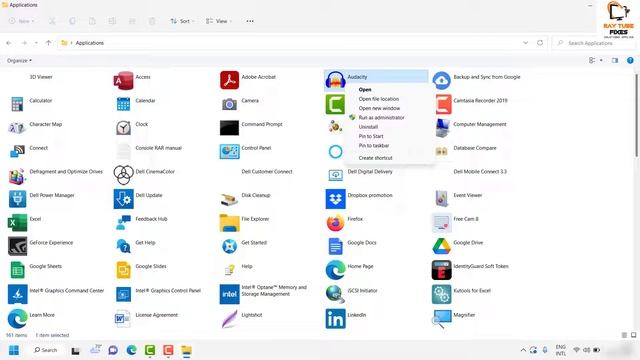
Task: Select Intel Graphics Command Center icon
Action: (x=17, y=294)
